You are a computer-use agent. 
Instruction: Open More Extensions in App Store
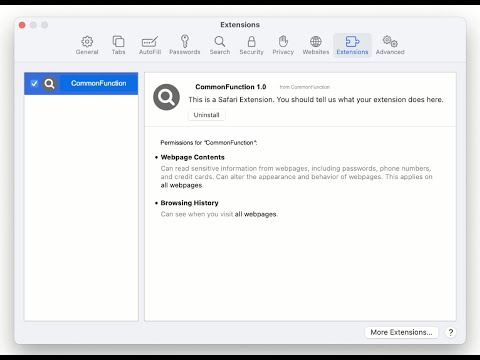pyautogui.click(x=401, y=332)
